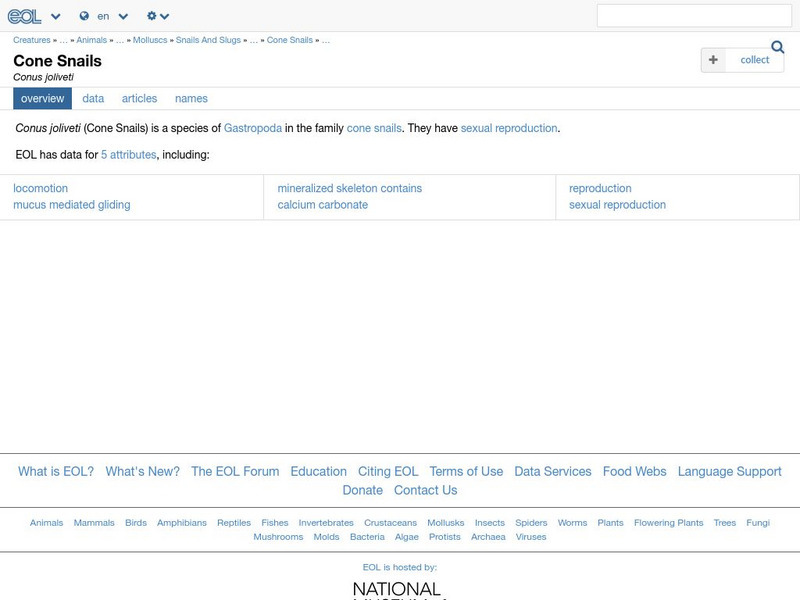
Task: Open sexual reproduction link in summary
Action: point(509,128)
